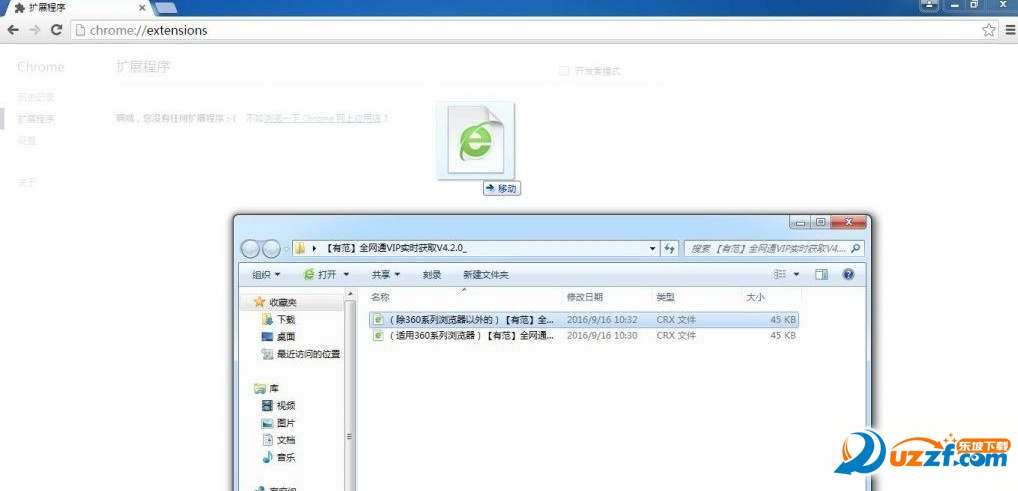Click the Explorer search input field
The width and height of the screenshot is (1018, 491).
(768, 248)
